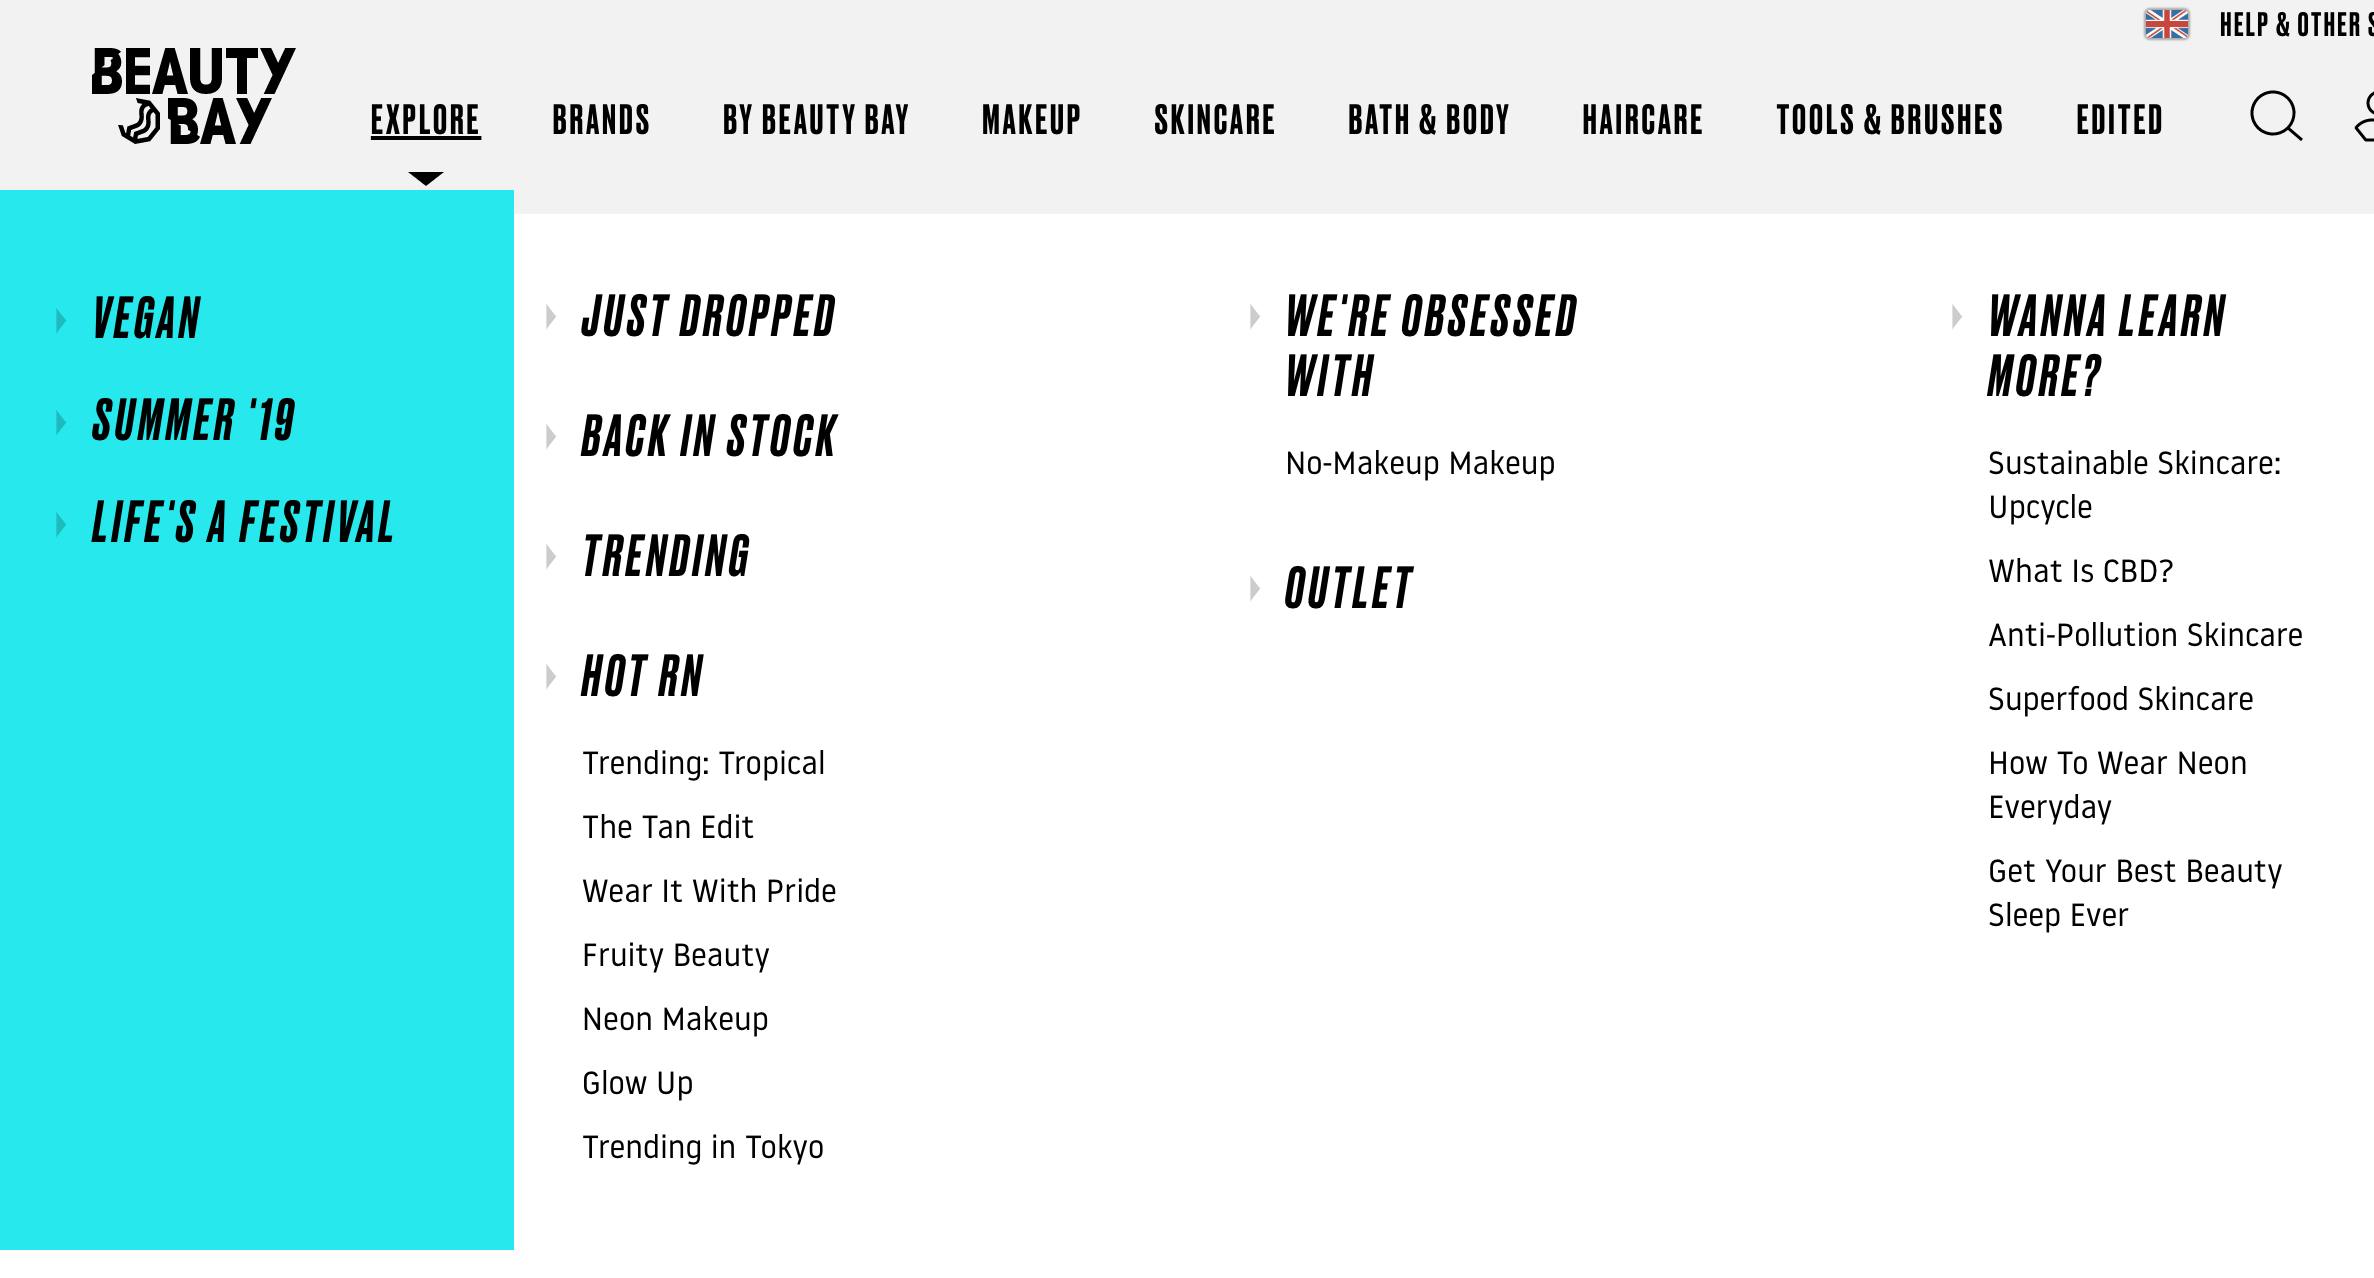Select Skincare in the navigation bar

(1214, 120)
